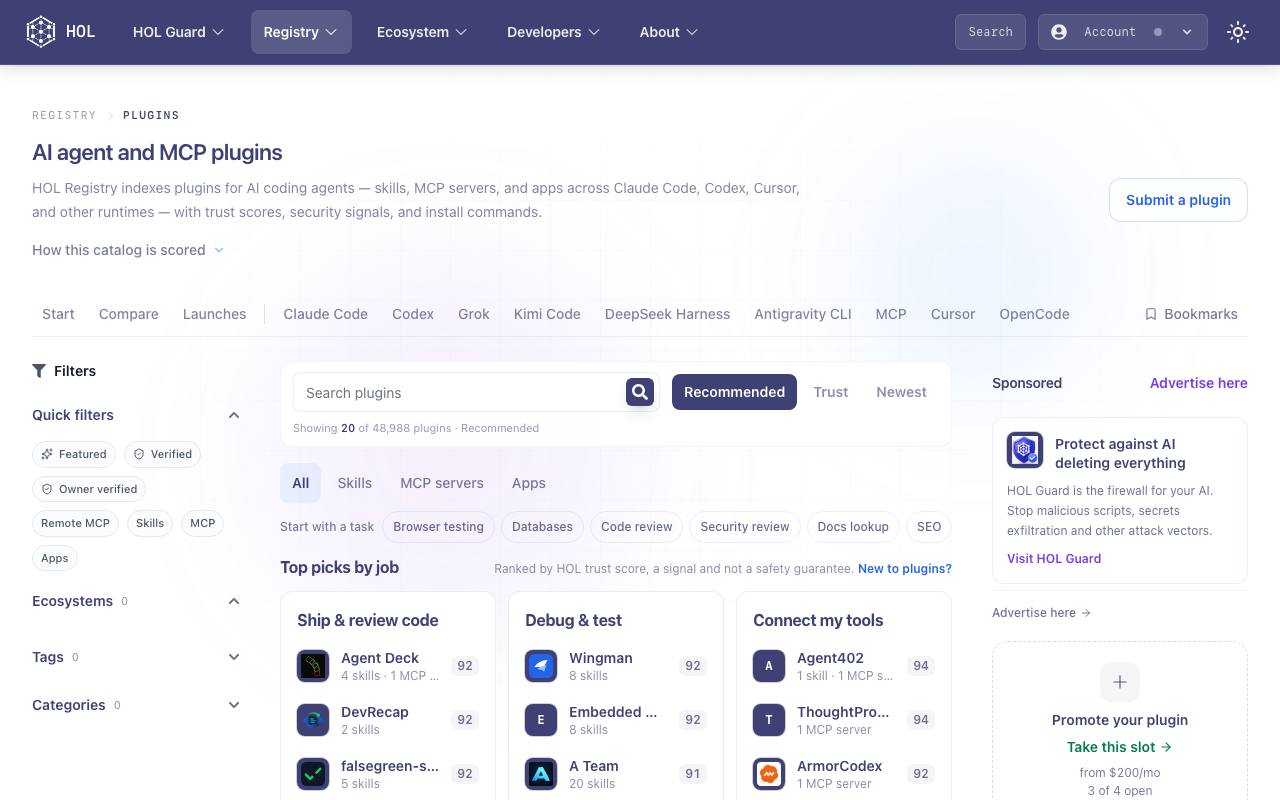1280x800 pixels.
Task: Open the Advertise here purple link
Action: (x=1199, y=383)
